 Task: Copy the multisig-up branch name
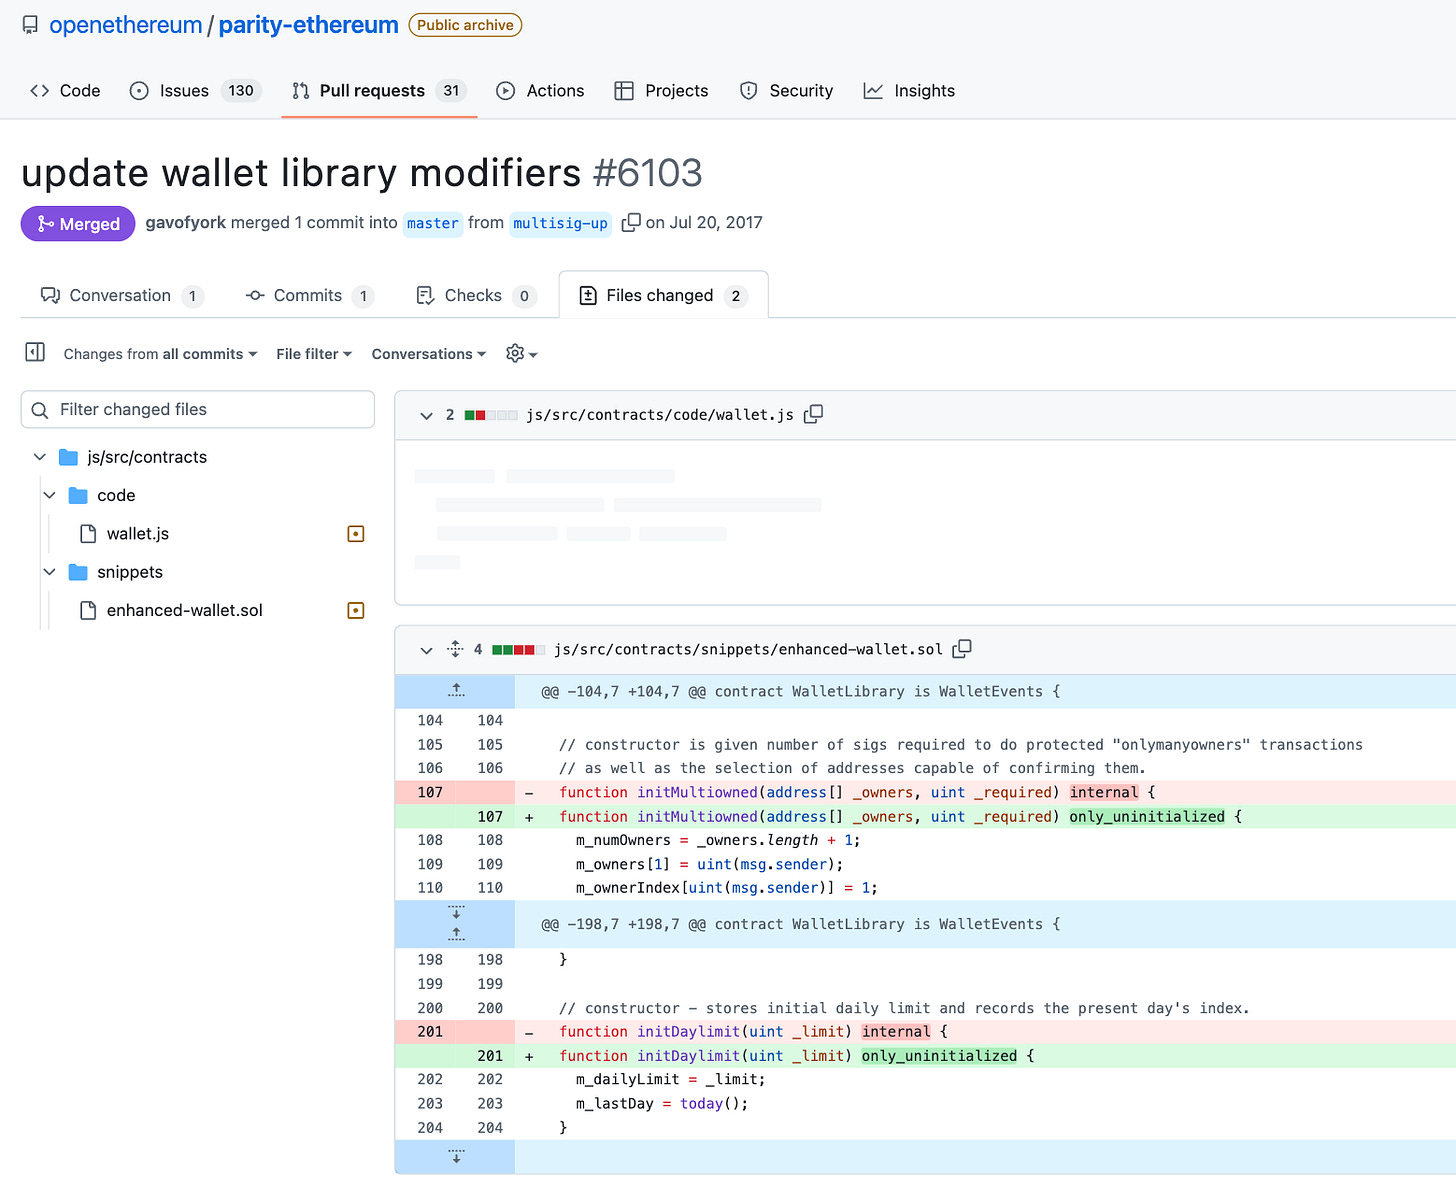coord(631,222)
